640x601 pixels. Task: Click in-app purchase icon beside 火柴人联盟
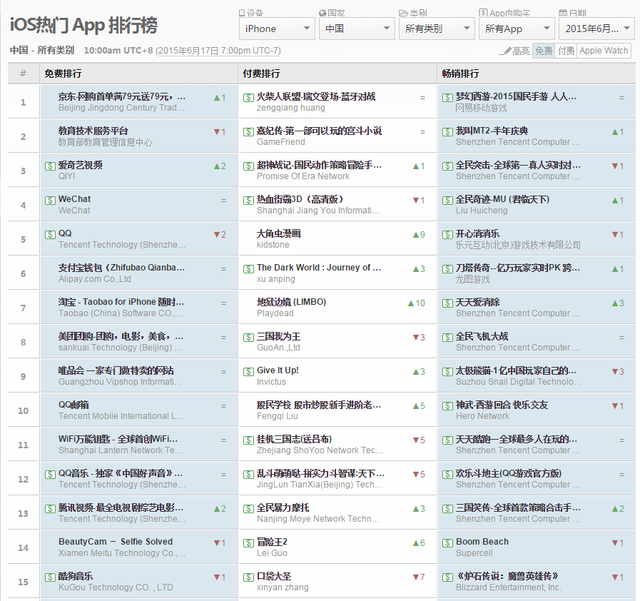(x=248, y=98)
